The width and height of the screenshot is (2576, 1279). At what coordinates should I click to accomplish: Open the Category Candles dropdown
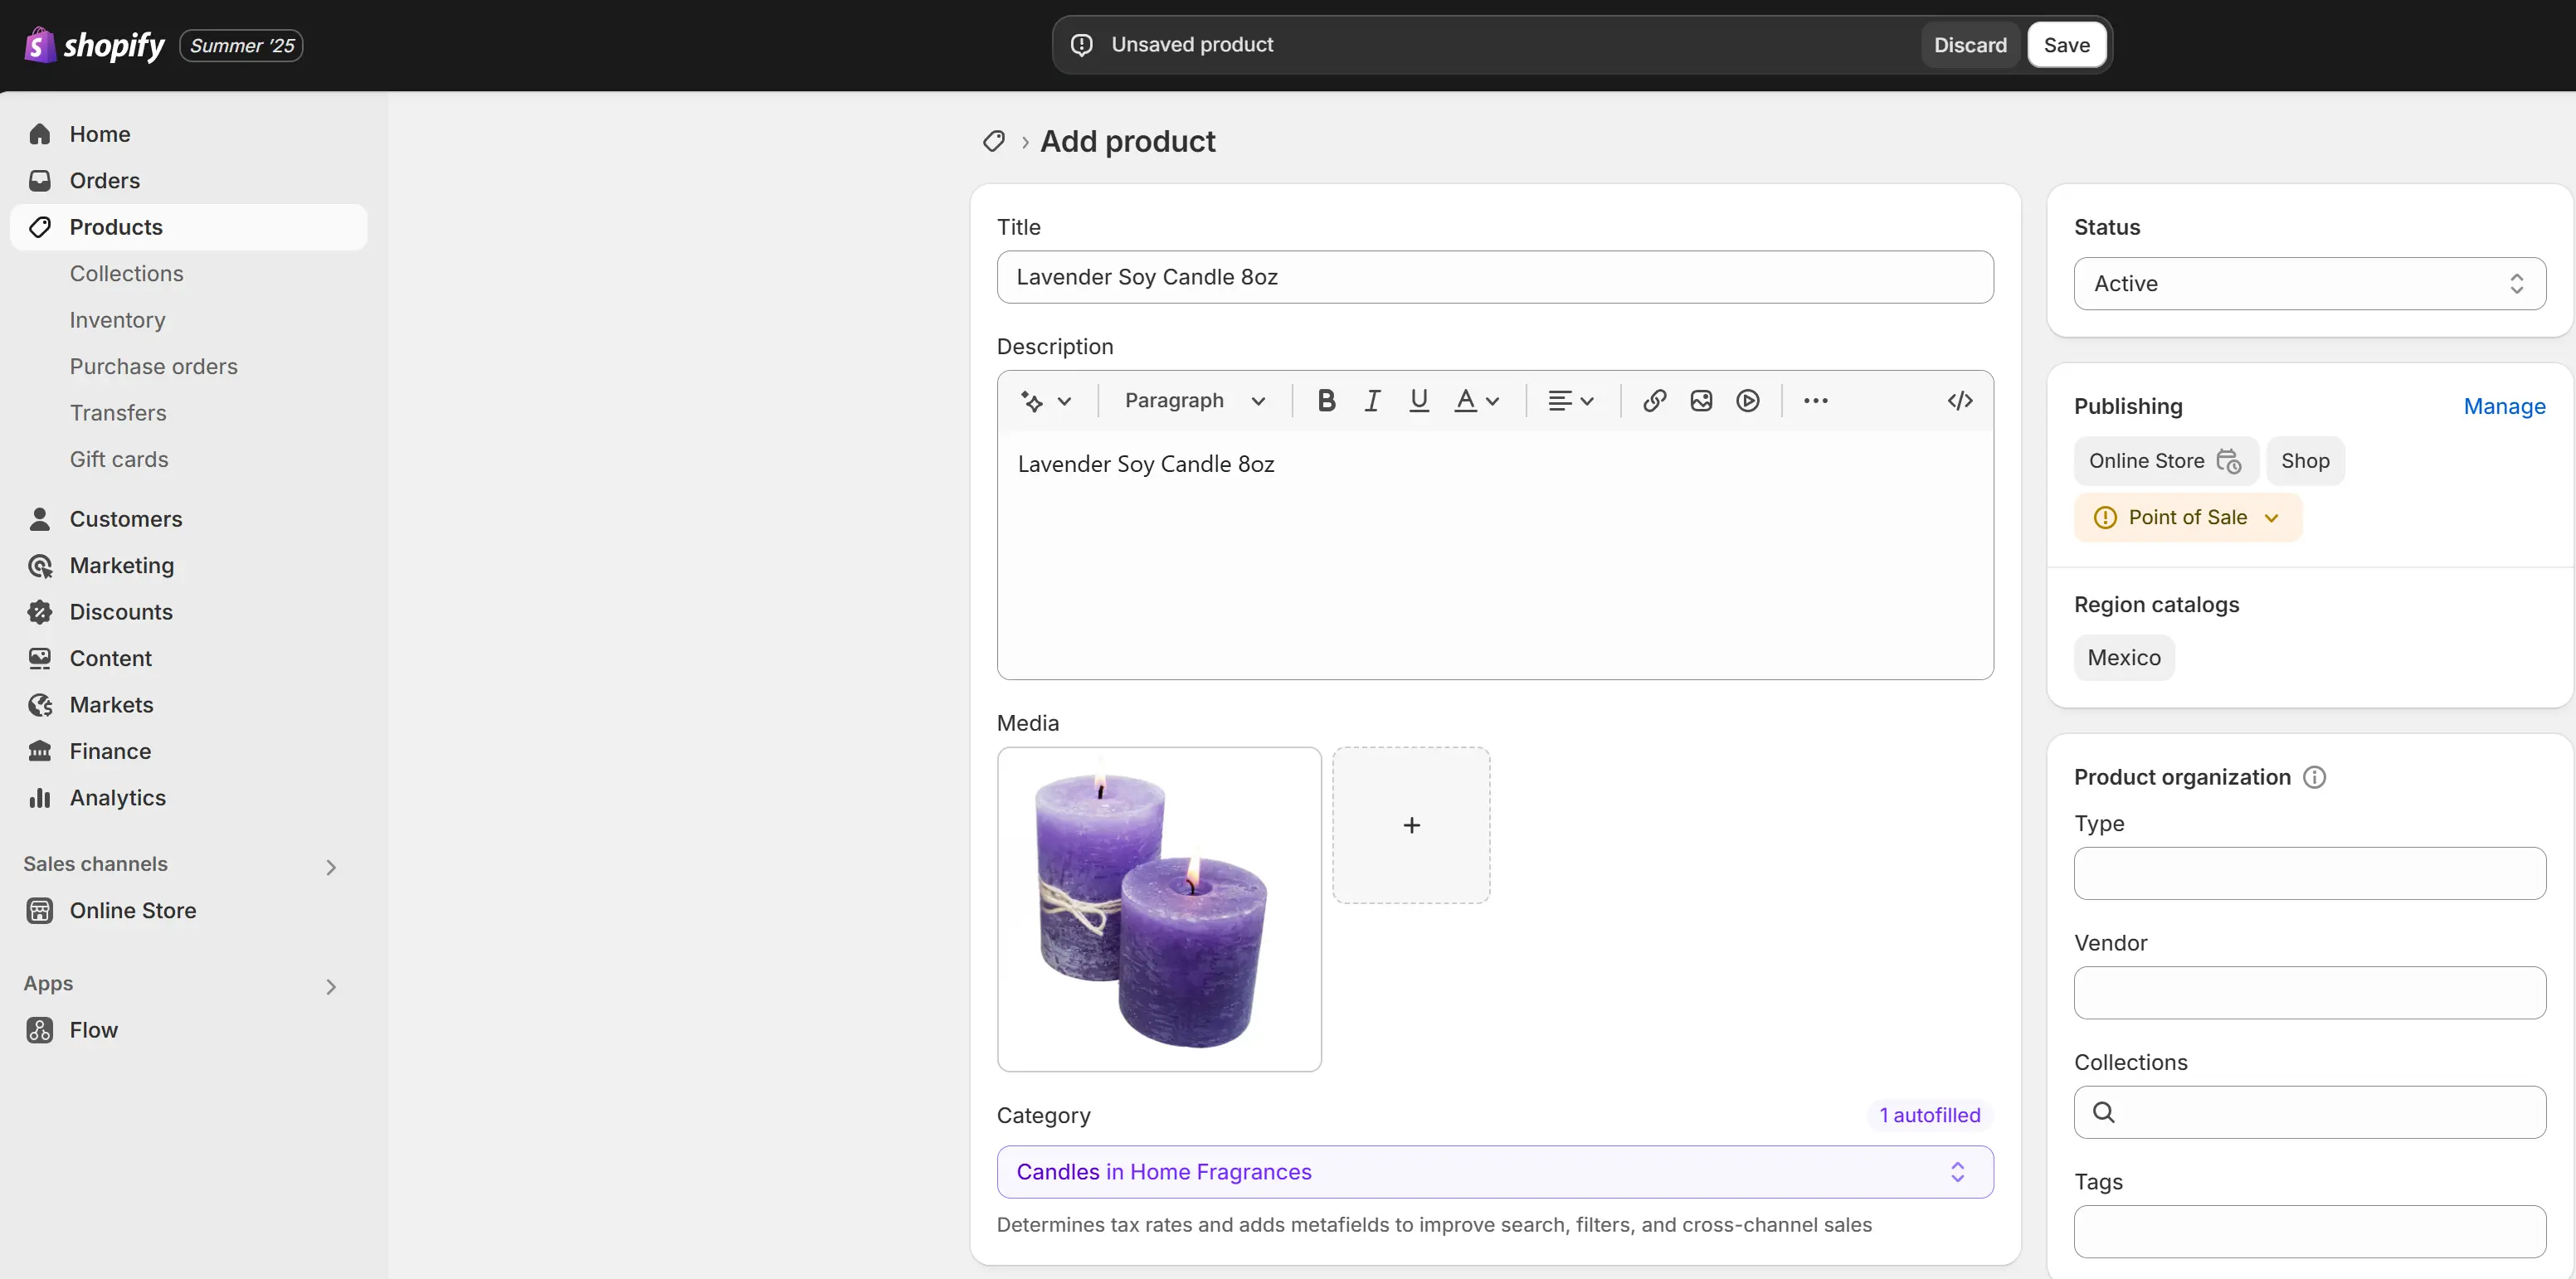[1495, 1172]
